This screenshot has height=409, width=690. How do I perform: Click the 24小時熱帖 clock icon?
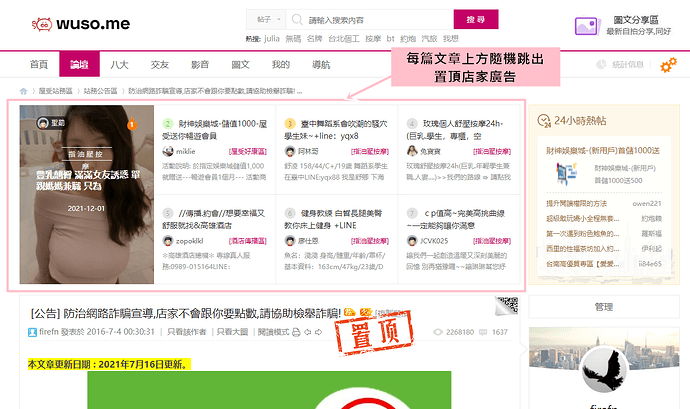pyautogui.click(x=544, y=121)
